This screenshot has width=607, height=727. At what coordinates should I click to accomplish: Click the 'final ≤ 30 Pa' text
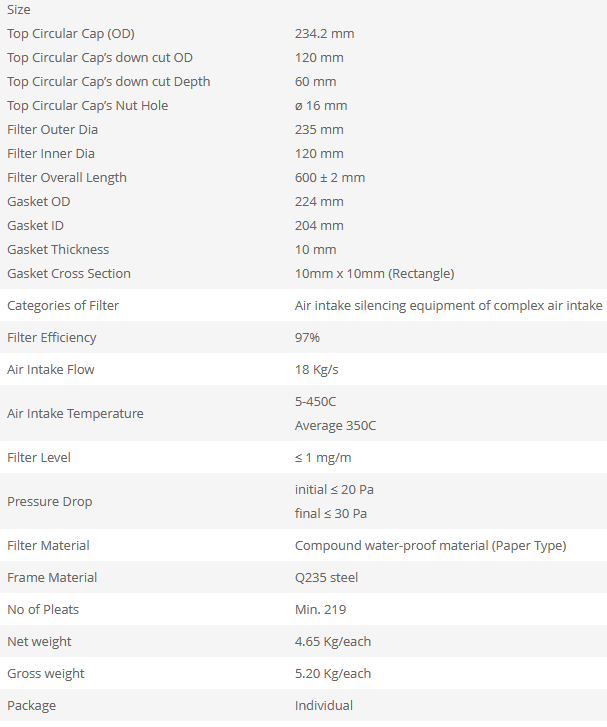[331, 514]
